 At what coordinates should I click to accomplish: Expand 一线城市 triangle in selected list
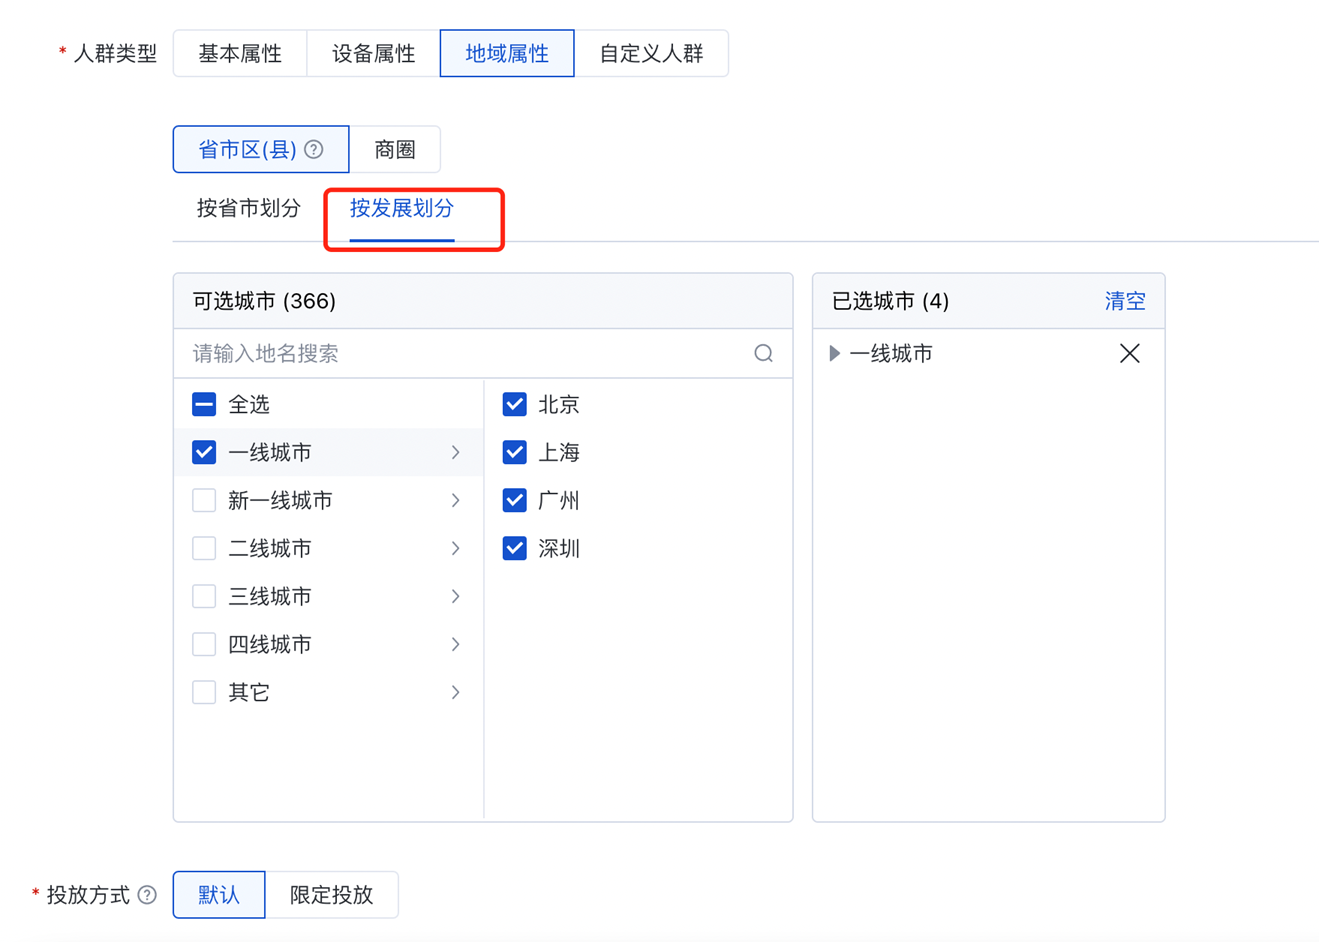pos(835,353)
